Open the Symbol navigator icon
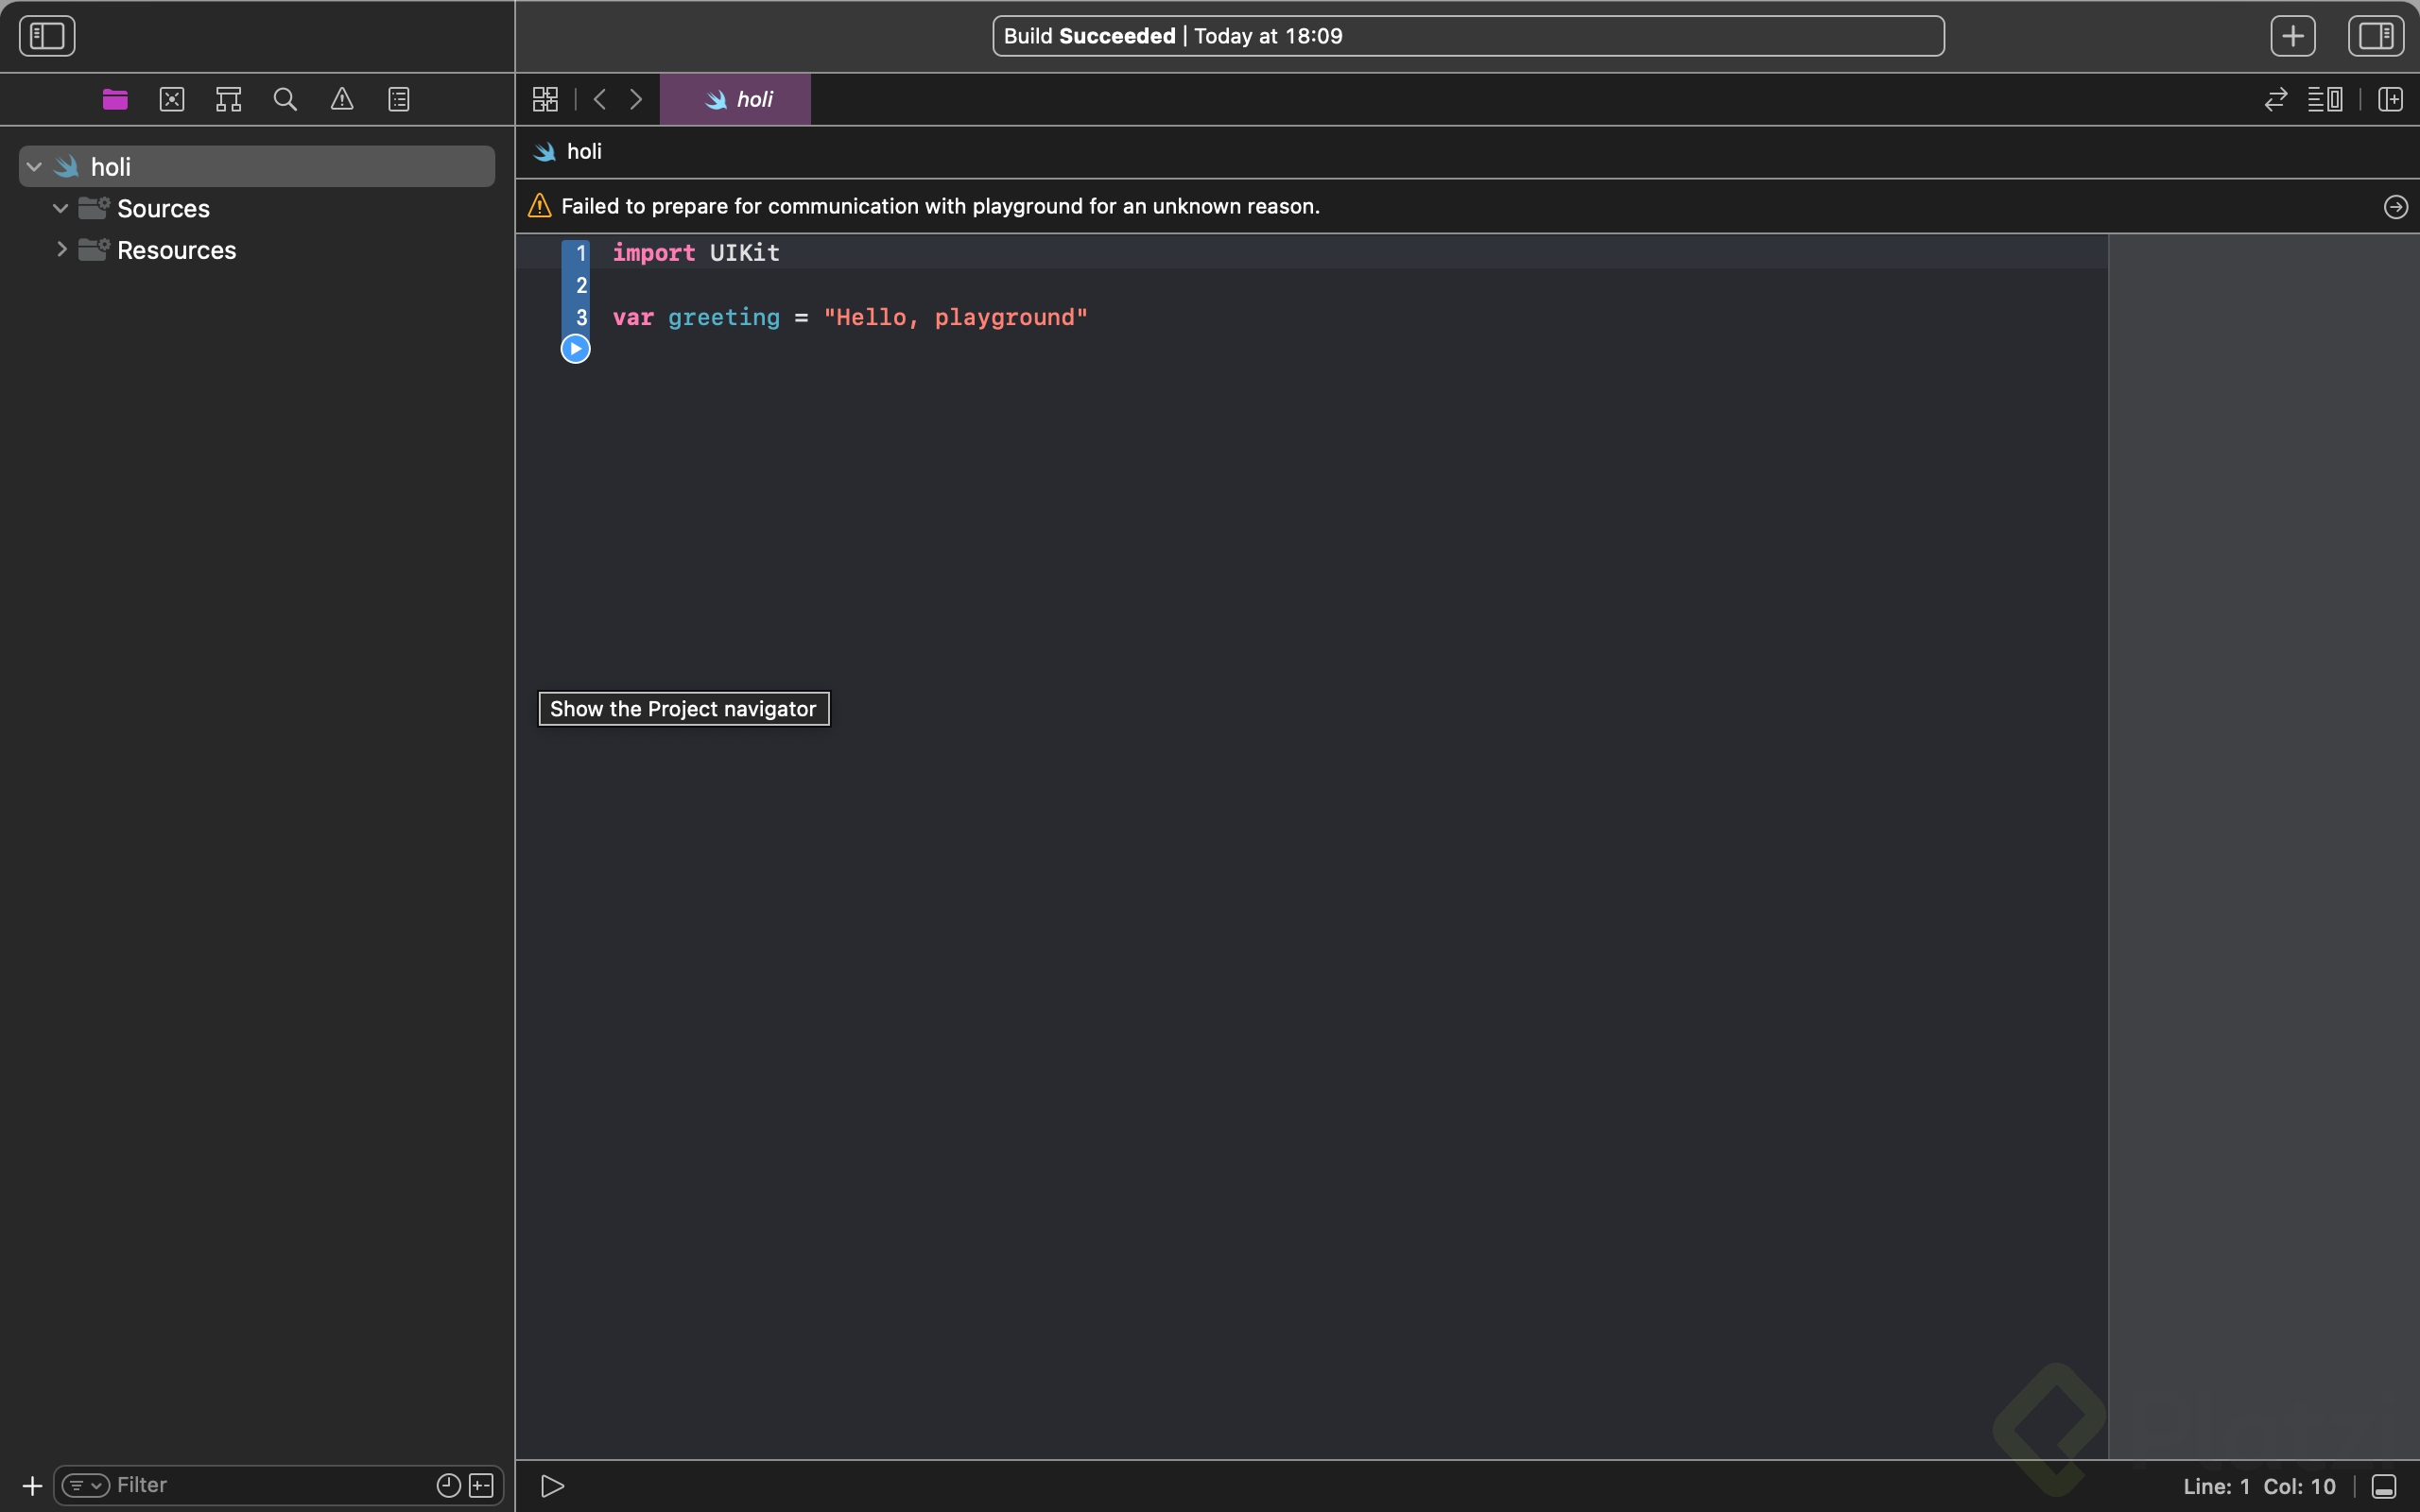2420x1512 pixels. pyautogui.click(x=229, y=99)
